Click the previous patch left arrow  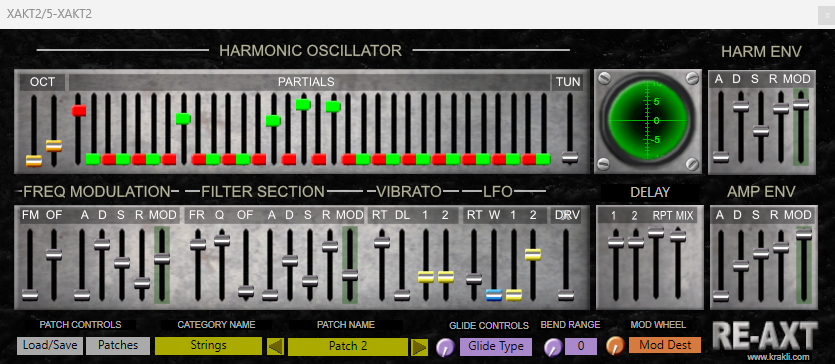(x=275, y=347)
